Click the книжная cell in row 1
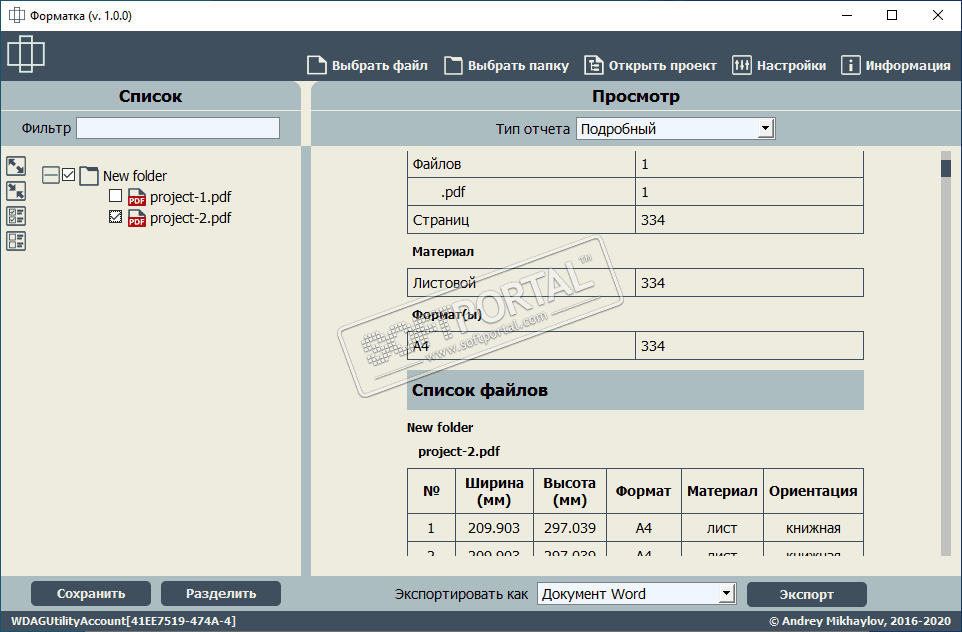The height and width of the screenshot is (632, 962). pyautogui.click(x=814, y=528)
